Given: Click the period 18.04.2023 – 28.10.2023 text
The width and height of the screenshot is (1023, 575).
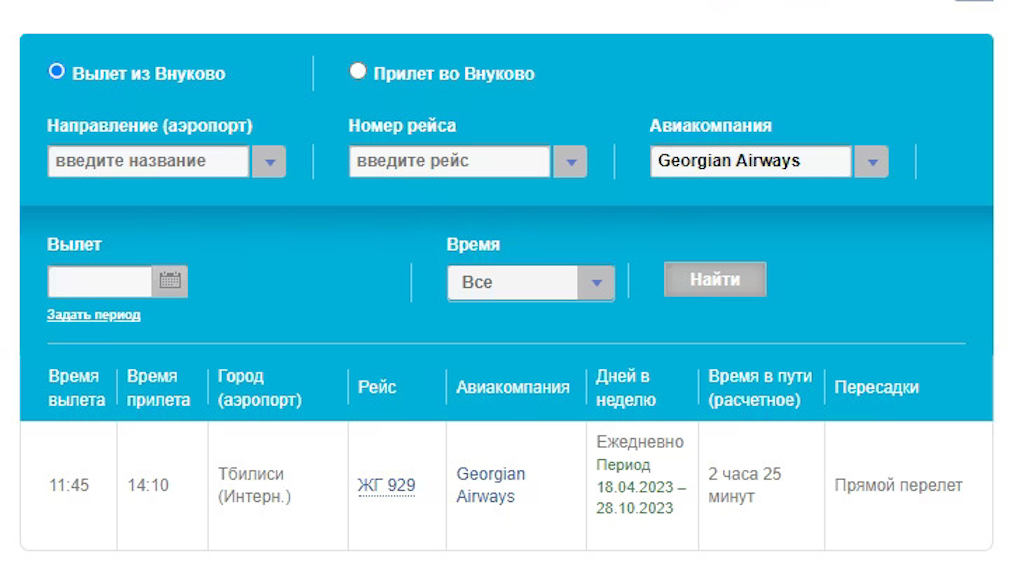Looking at the screenshot, I should coord(641,498).
